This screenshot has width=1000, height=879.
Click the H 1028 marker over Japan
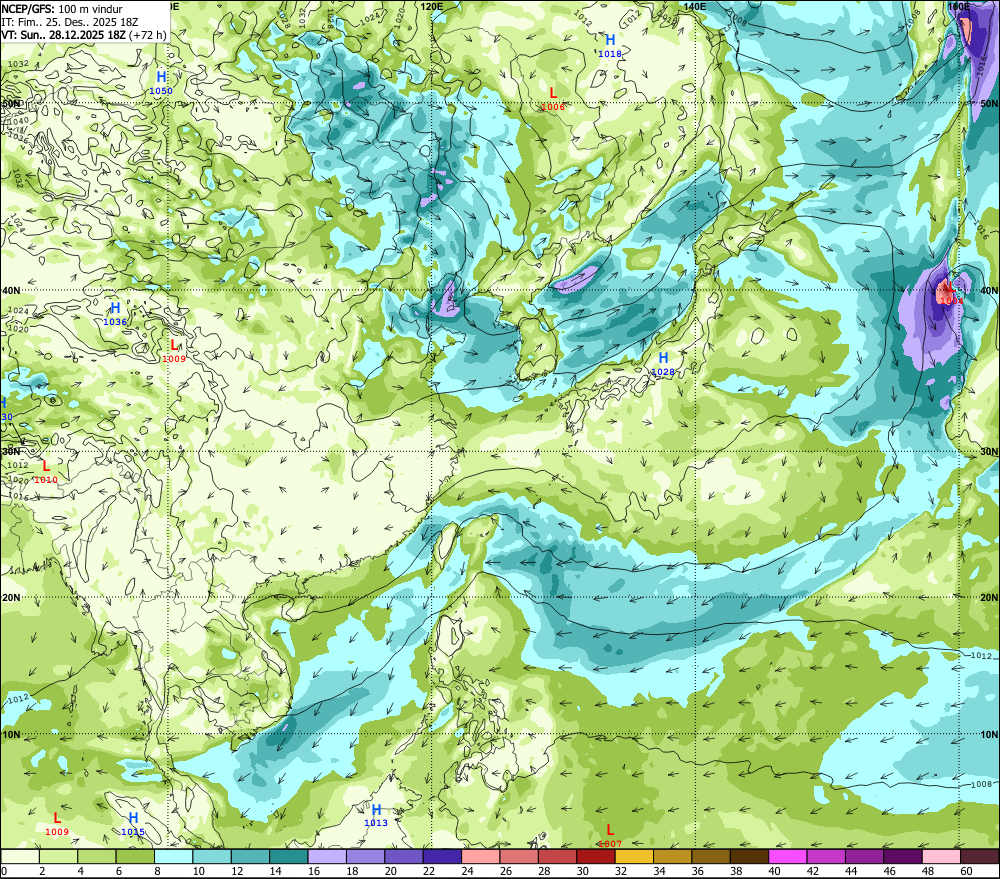[663, 364]
